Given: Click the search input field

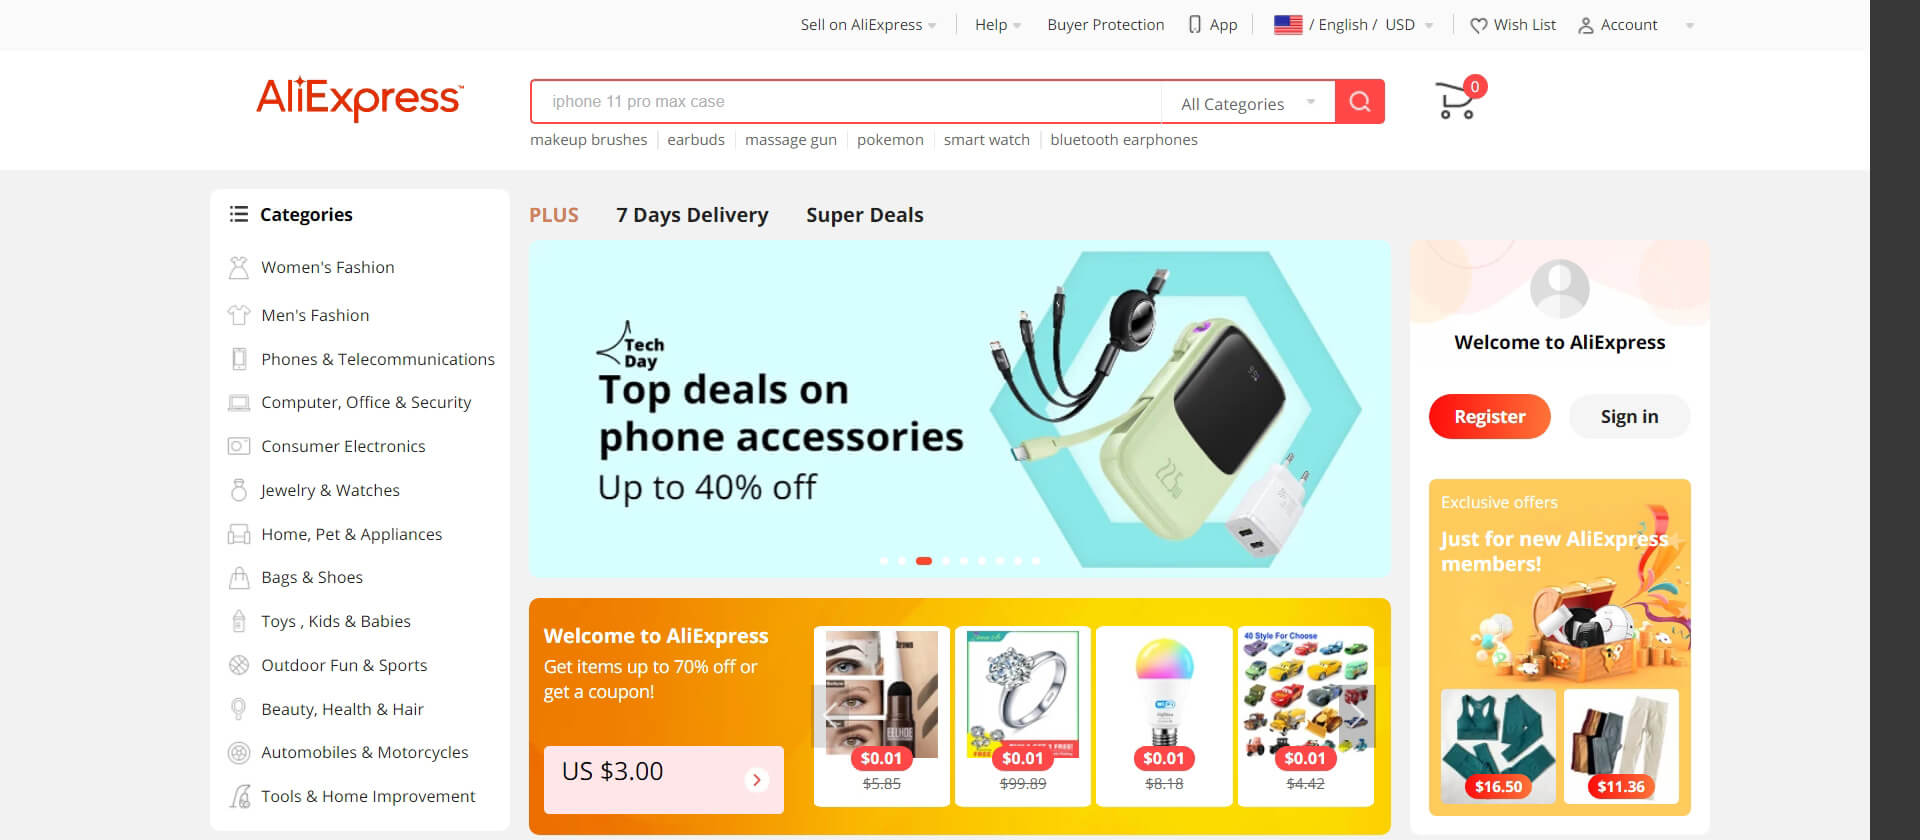Looking at the screenshot, I should click(x=846, y=102).
